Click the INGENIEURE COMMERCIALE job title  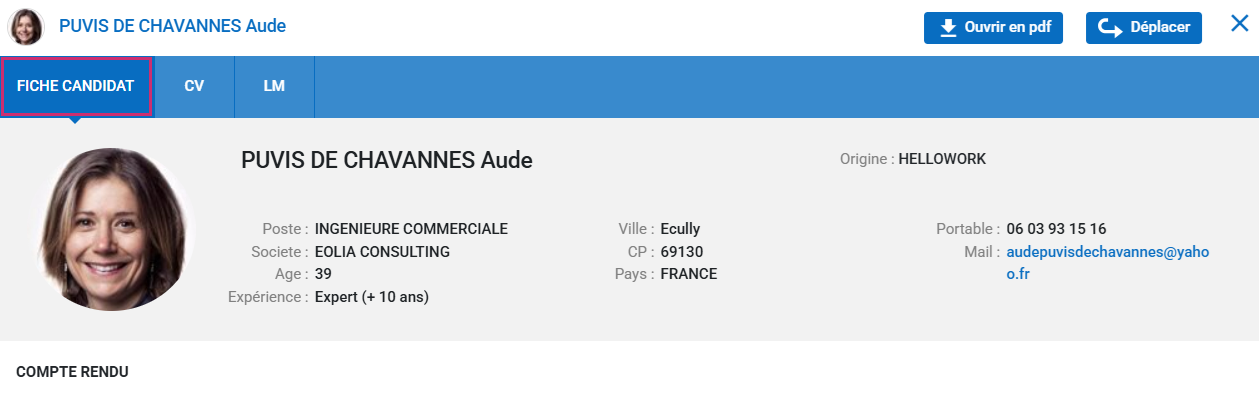coord(411,229)
